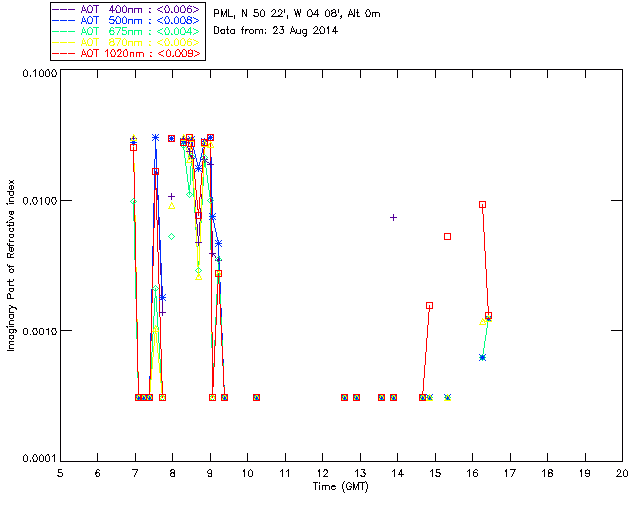Click the 0.1000 y-axis tick label

pyautogui.click(x=39, y=73)
